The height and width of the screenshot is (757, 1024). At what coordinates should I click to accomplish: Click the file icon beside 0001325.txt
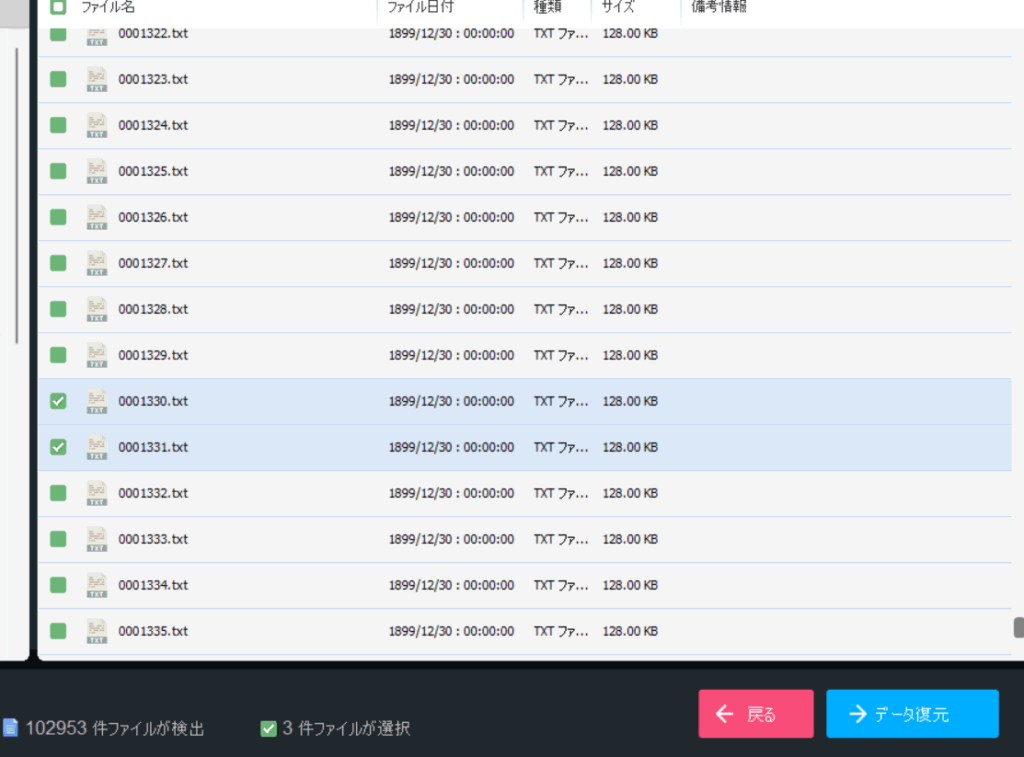(96, 171)
